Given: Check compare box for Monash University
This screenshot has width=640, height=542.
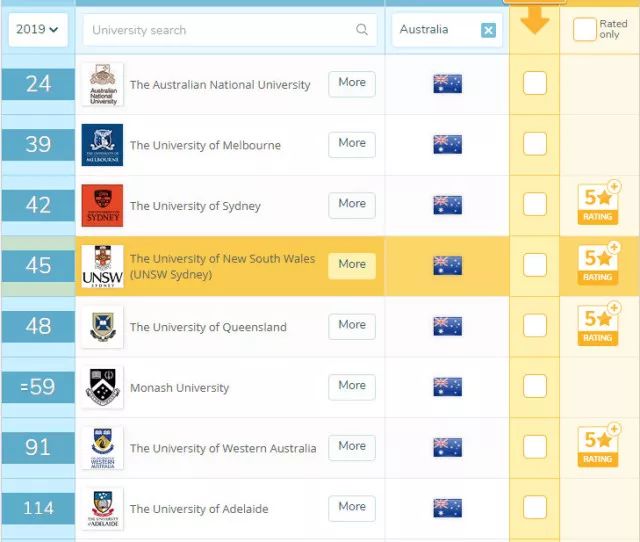Looking at the screenshot, I should pos(535,386).
